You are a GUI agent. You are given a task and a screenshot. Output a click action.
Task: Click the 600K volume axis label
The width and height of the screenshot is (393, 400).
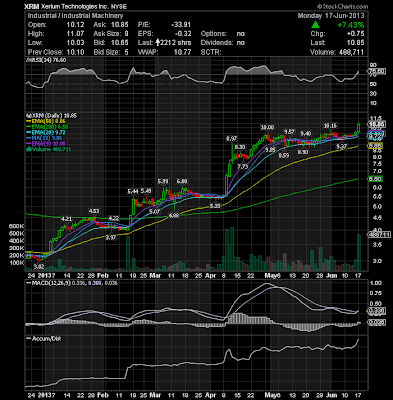click(16, 226)
